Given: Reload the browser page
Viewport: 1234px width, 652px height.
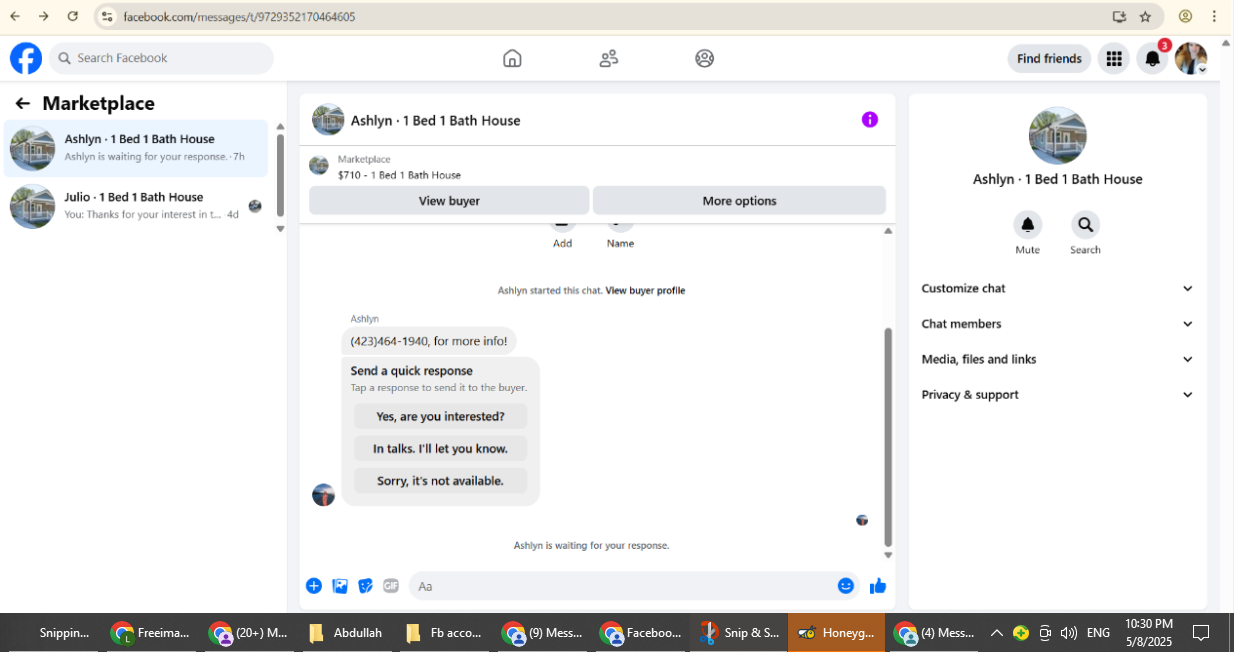Looking at the screenshot, I should coord(72,16).
